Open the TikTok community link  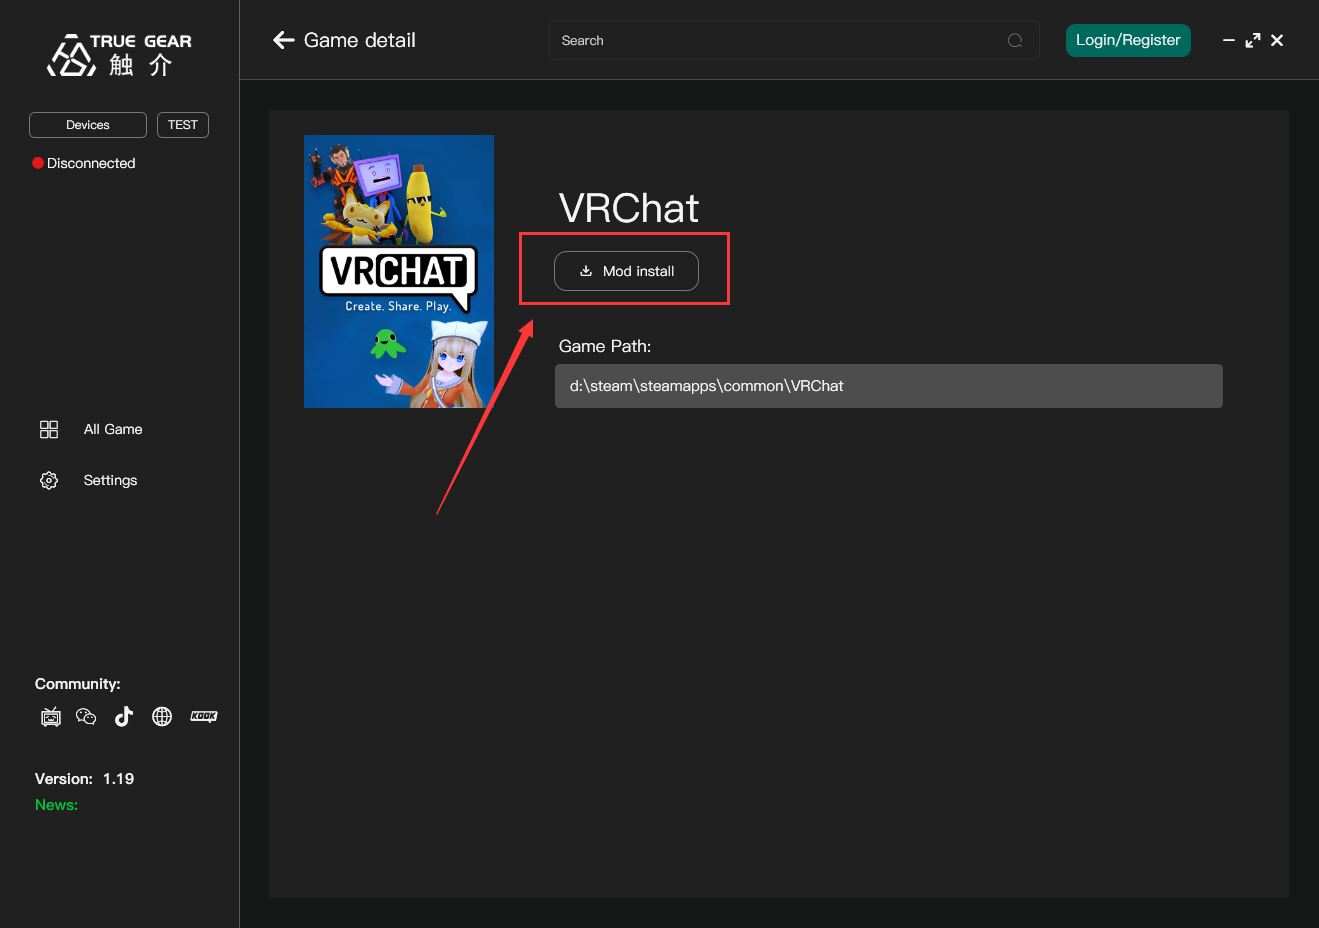click(123, 716)
